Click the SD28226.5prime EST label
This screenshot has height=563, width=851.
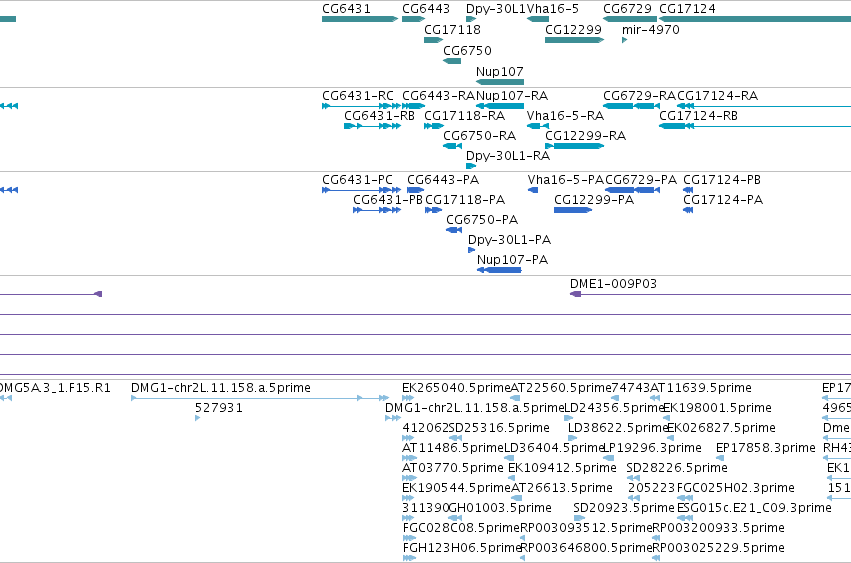coord(677,468)
